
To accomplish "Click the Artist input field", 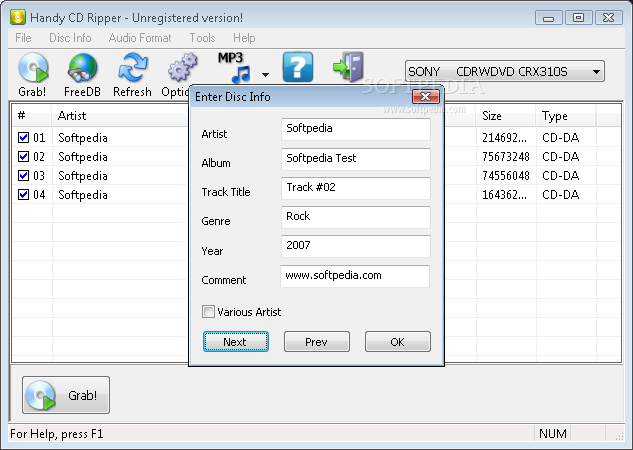I will pyautogui.click(x=356, y=129).
